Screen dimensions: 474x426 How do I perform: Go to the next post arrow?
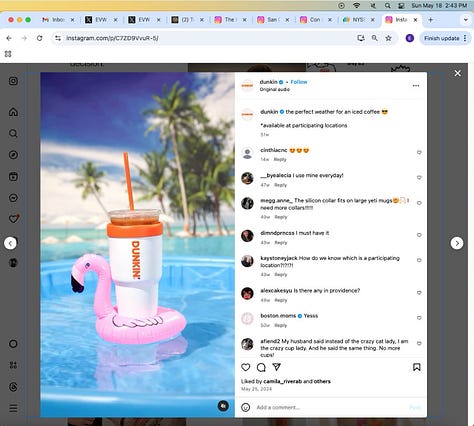pos(457,243)
